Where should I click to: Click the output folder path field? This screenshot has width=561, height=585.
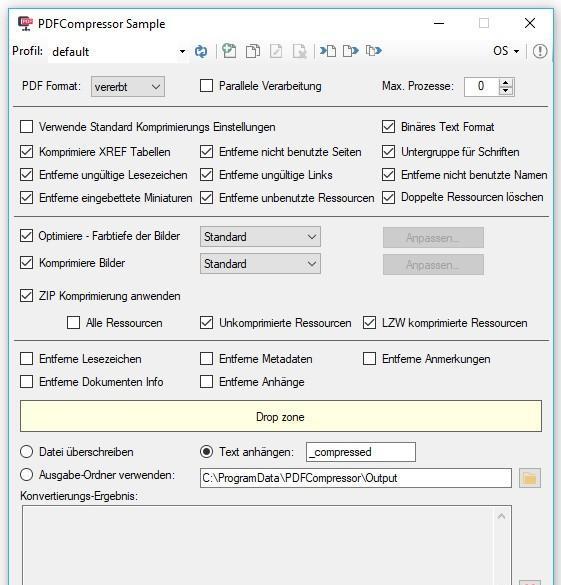(355, 478)
